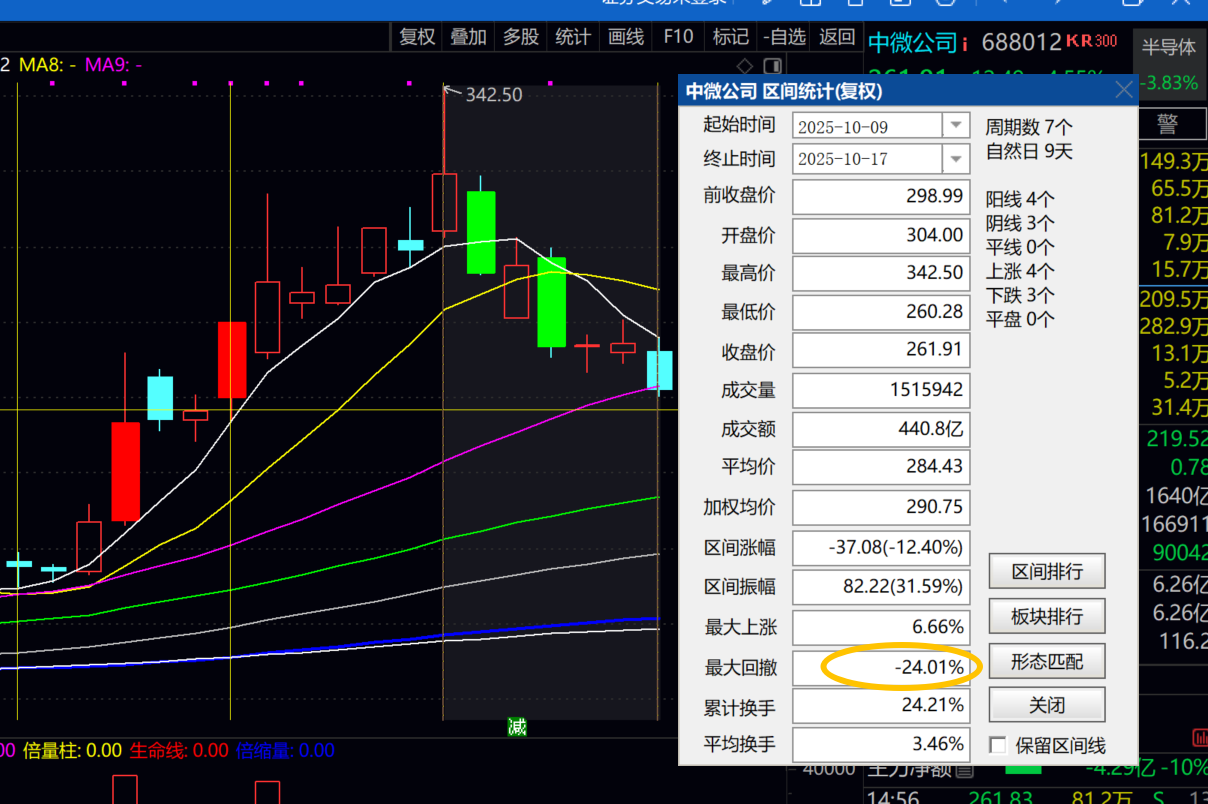
Task: Click the red info icon beside 中微公司
Action: tap(965, 44)
